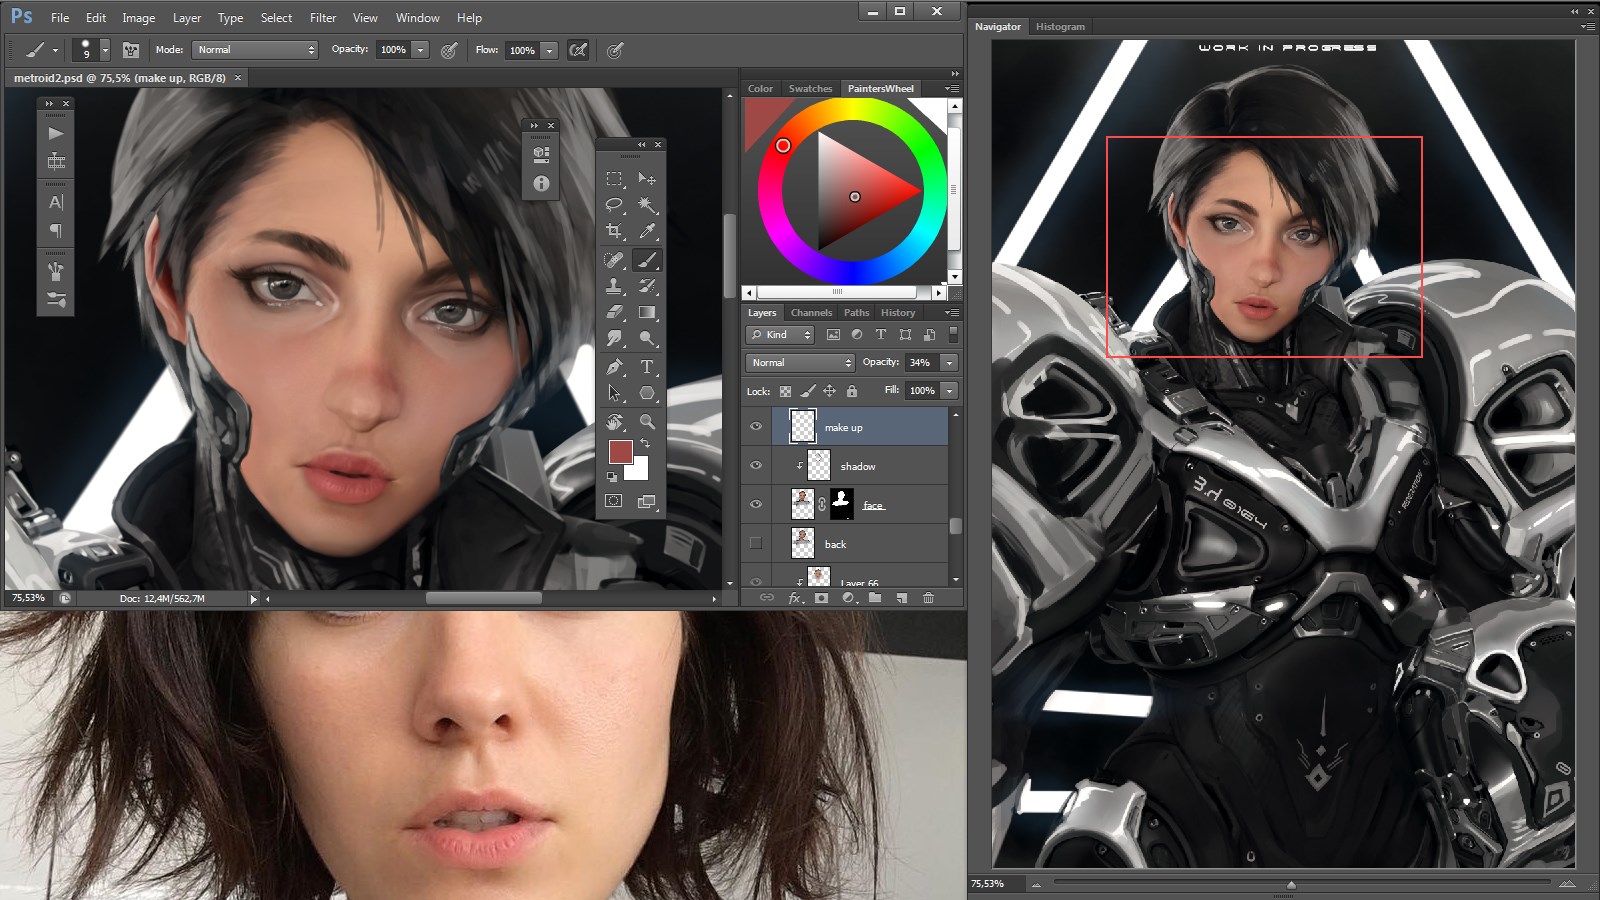Toggle Quick Mask mode
Viewport: 1600px width, 900px height.
[x=614, y=501]
